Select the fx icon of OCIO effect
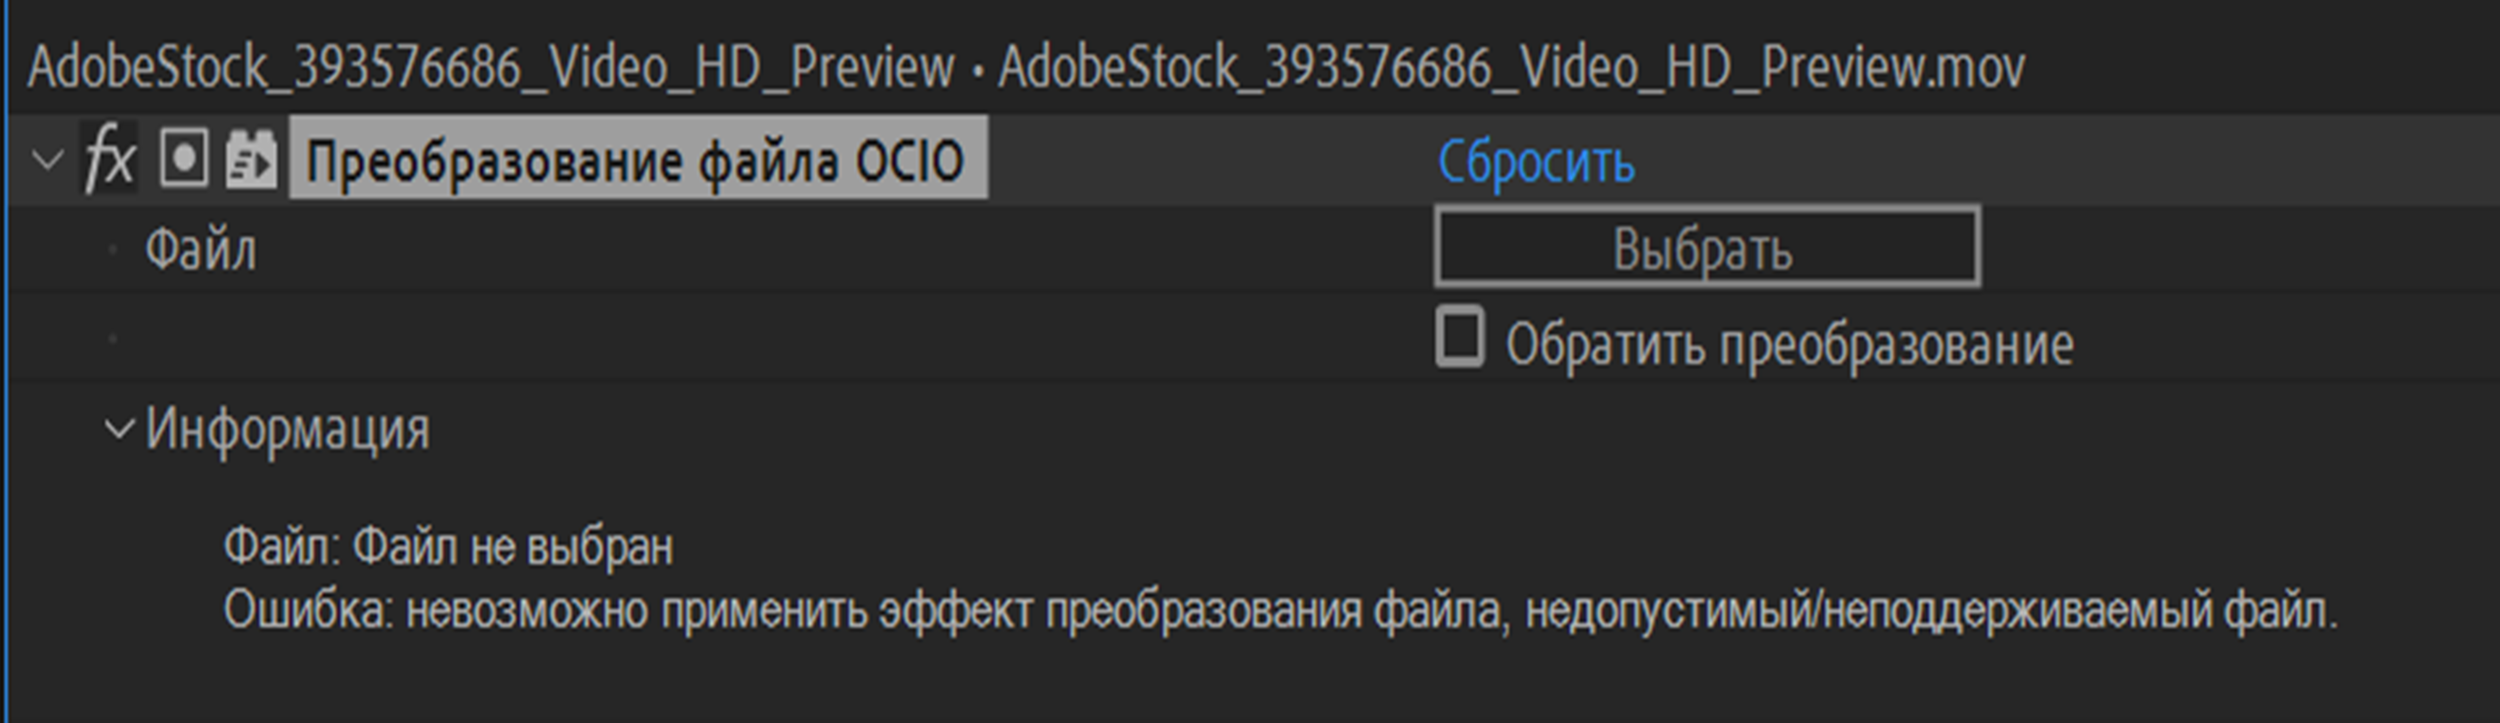Image resolution: width=2500 pixels, height=723 pixels. click(x=110, y=155)
